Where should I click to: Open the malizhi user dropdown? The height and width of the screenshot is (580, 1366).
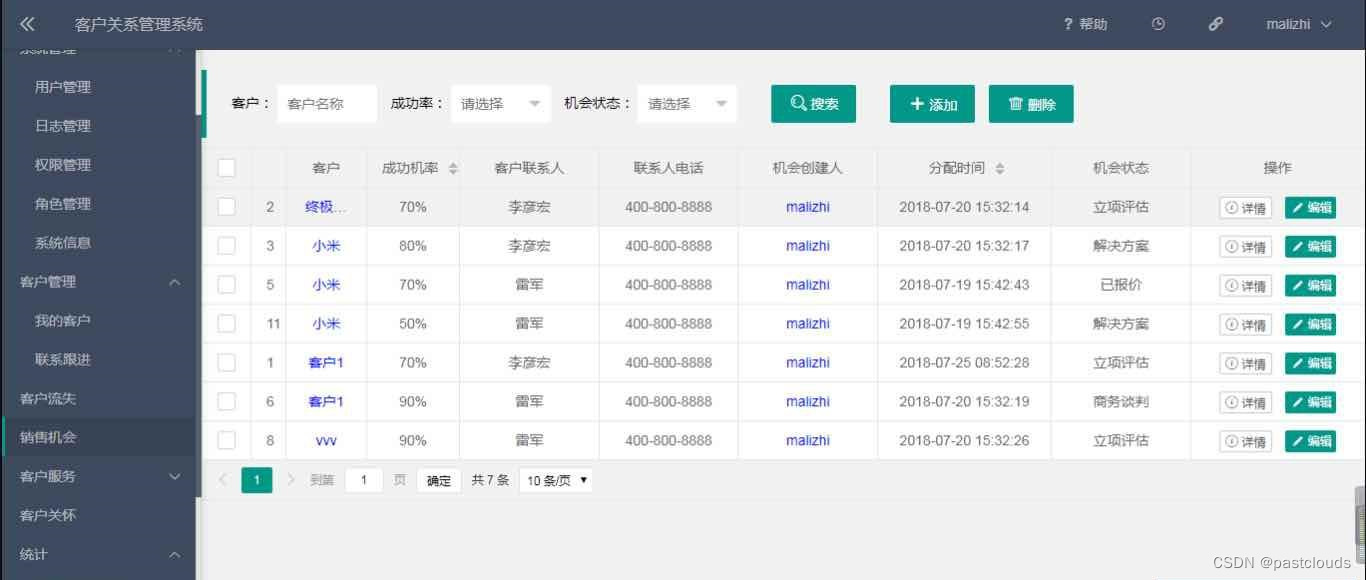[x=1299, y=24]
